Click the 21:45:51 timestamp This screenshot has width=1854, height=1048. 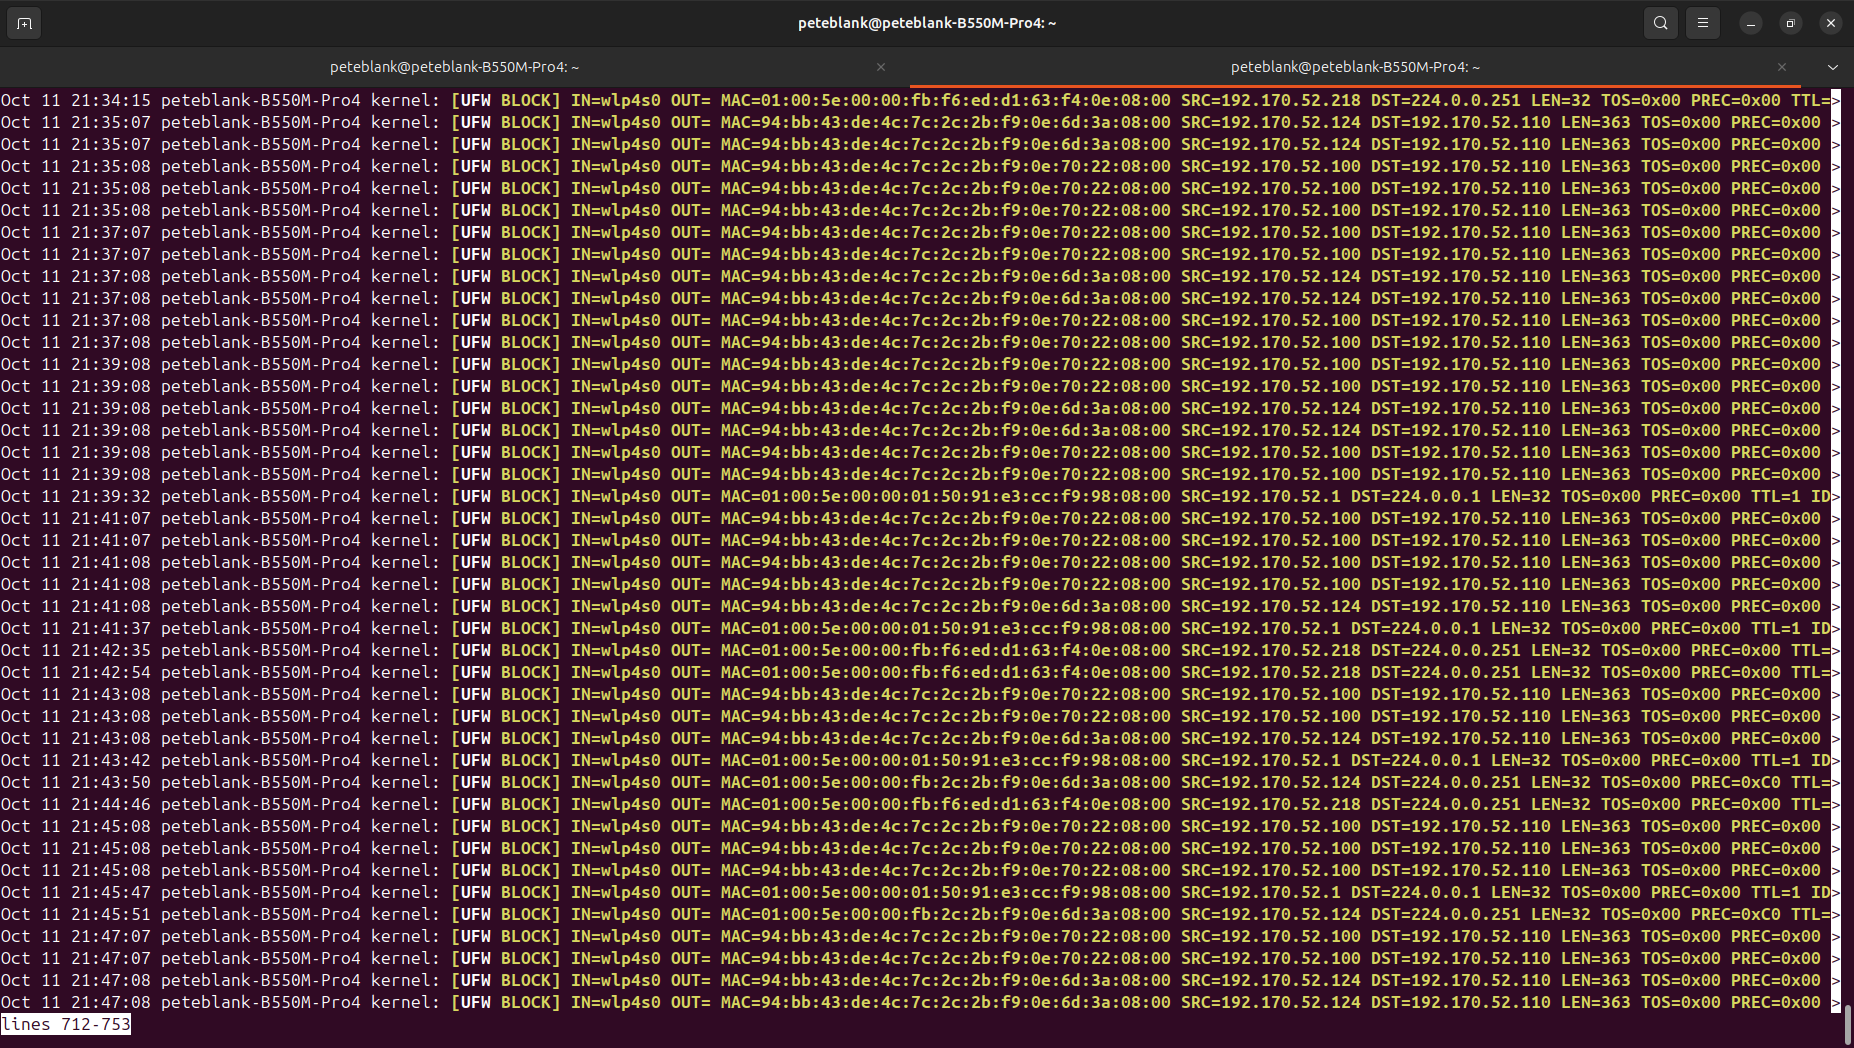click(x=111, y=914)
